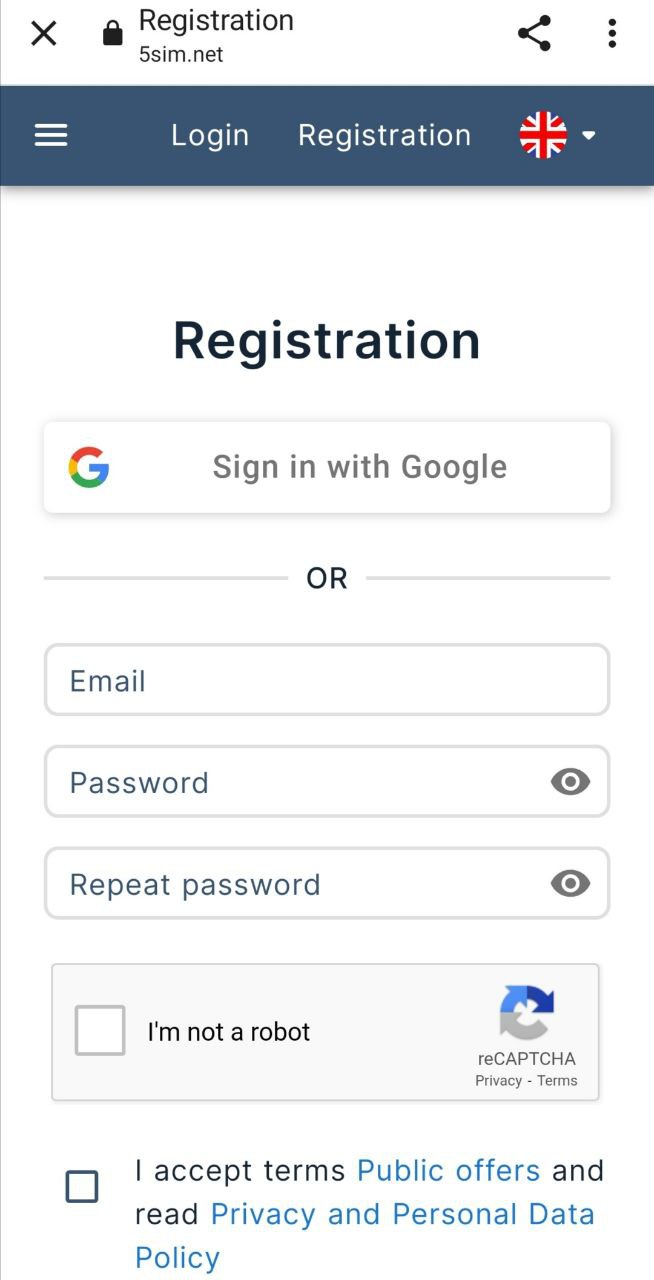Open the Public offers link
Viewport: 654px width, 1280px height.
click(448, 1170)
